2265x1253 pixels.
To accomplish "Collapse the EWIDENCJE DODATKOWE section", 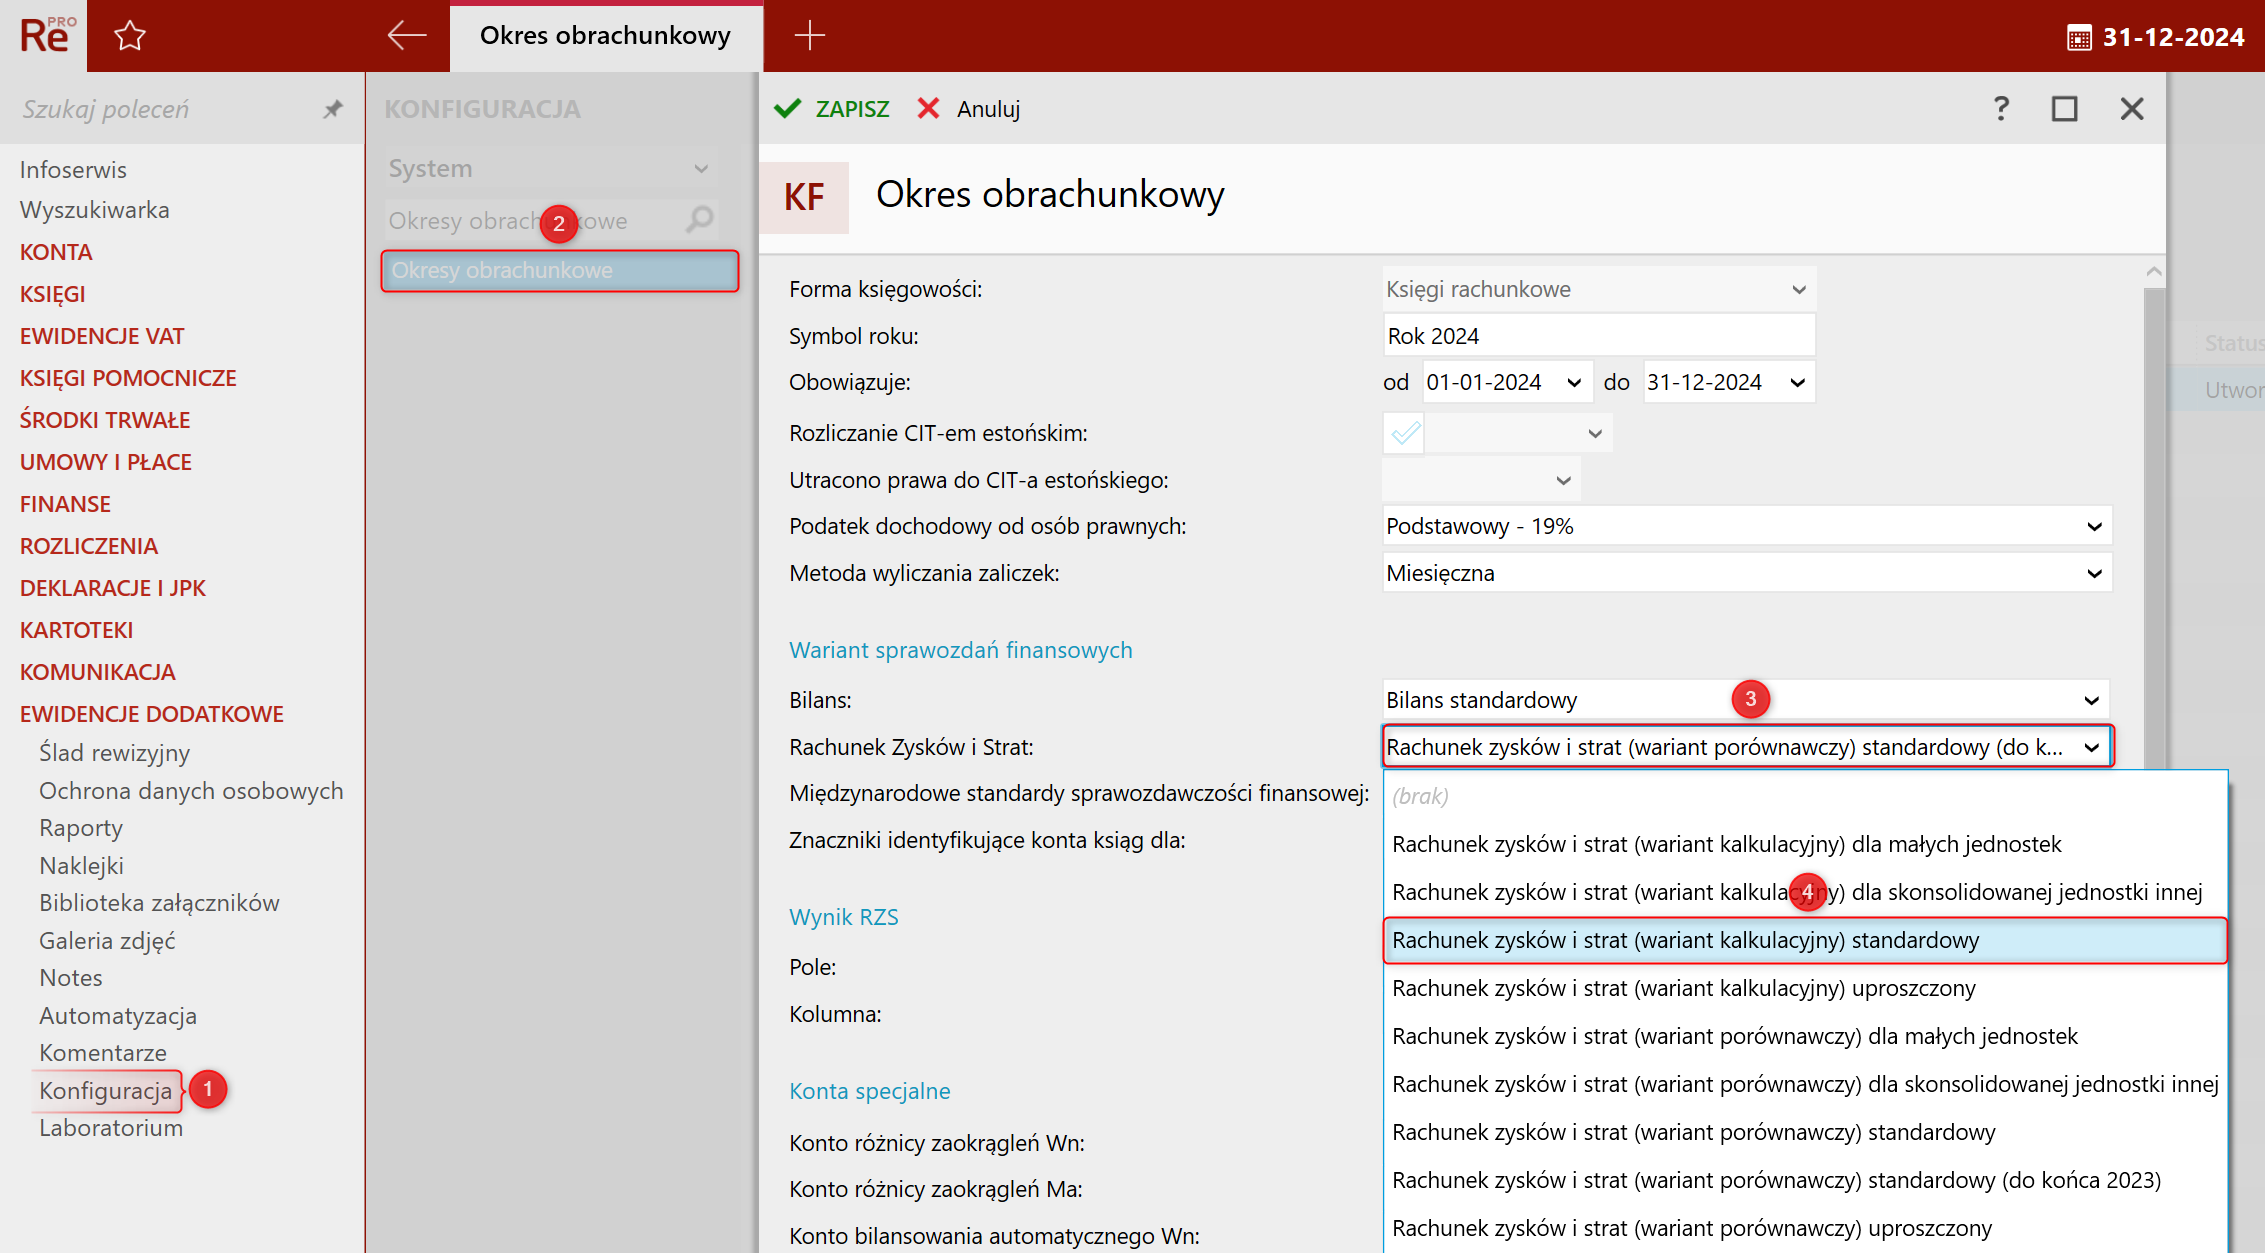I will click(x=152, y=714).
